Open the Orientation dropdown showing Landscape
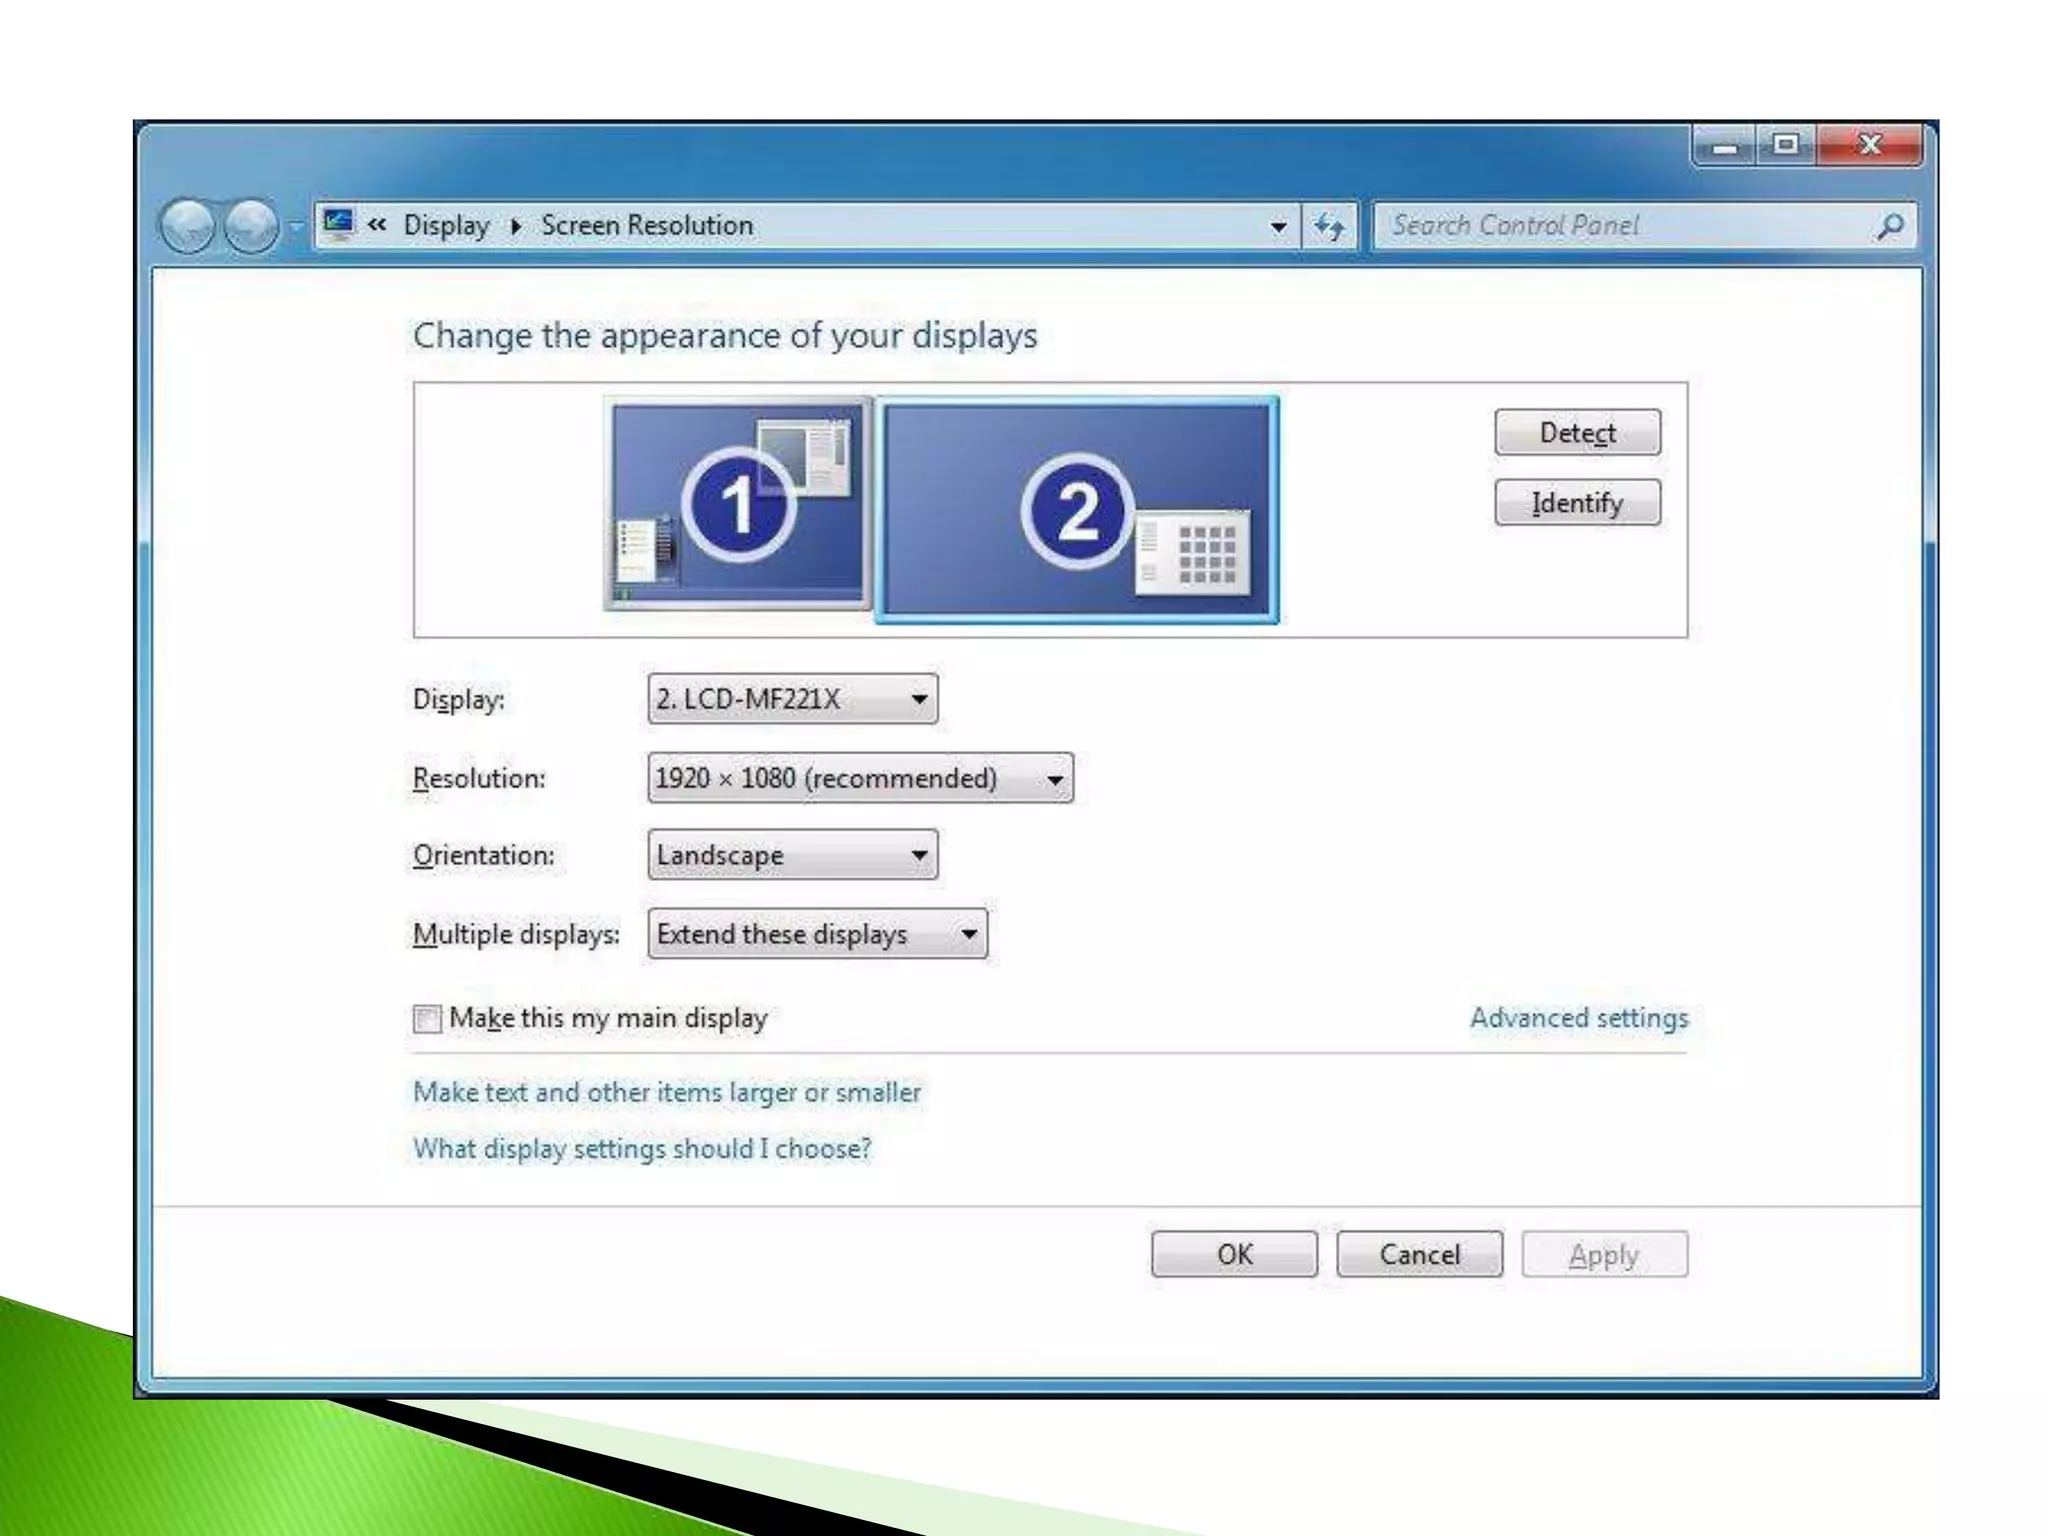 coord(792,855)
